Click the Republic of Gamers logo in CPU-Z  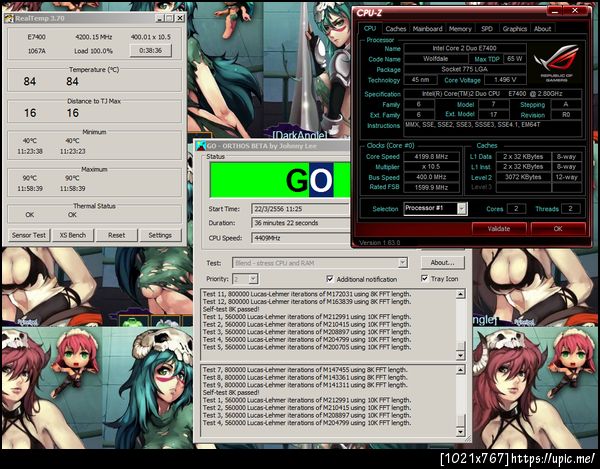pos(557,63)
